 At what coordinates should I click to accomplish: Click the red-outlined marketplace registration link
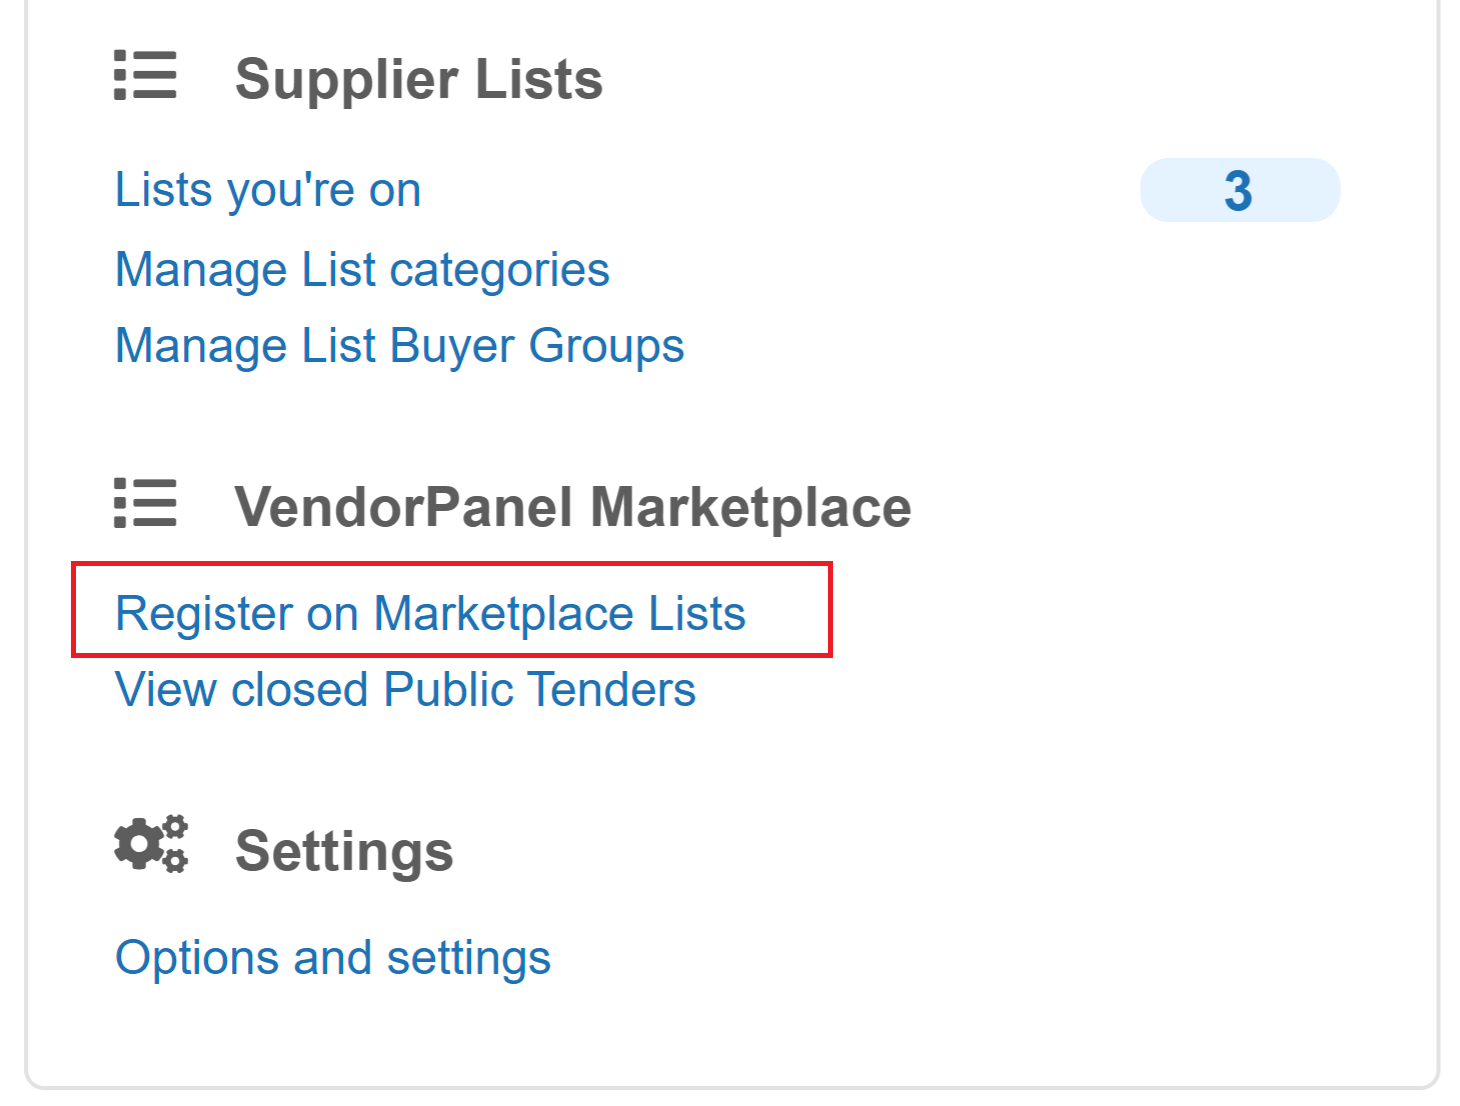(x=430, y=613)
